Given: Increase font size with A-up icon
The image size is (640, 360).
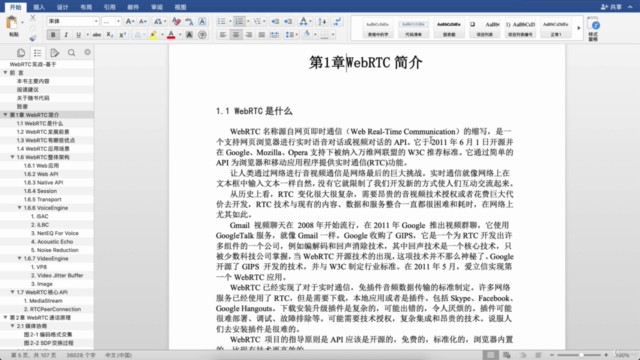Looking at the screenshot, I should coord(130,21).
